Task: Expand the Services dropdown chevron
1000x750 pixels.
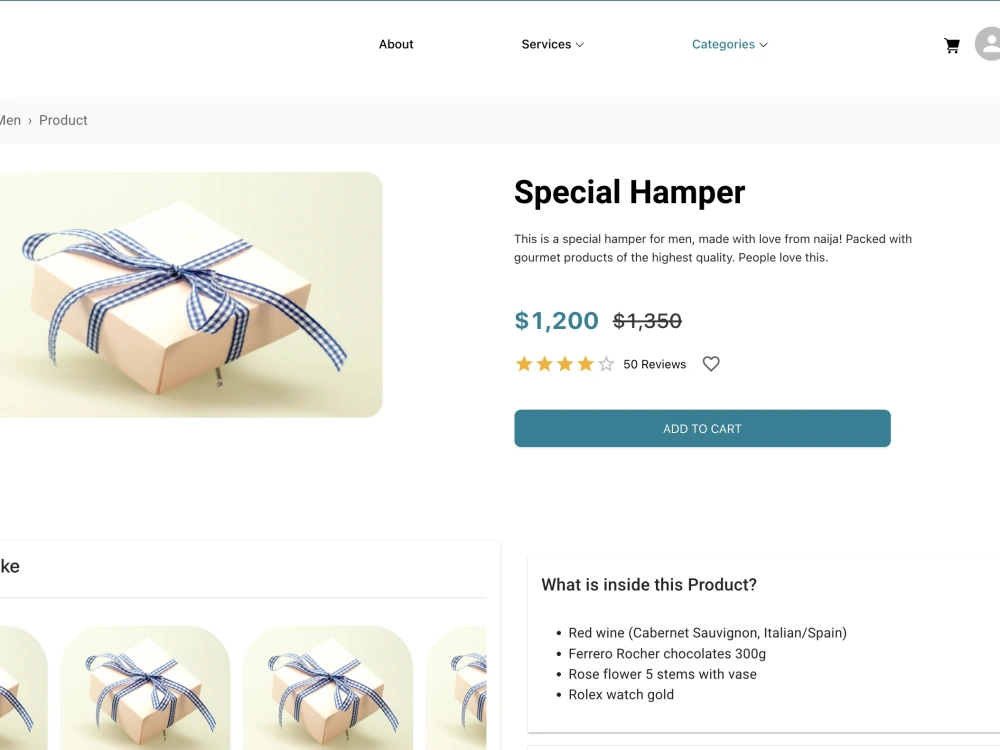Action: point(580,45)
